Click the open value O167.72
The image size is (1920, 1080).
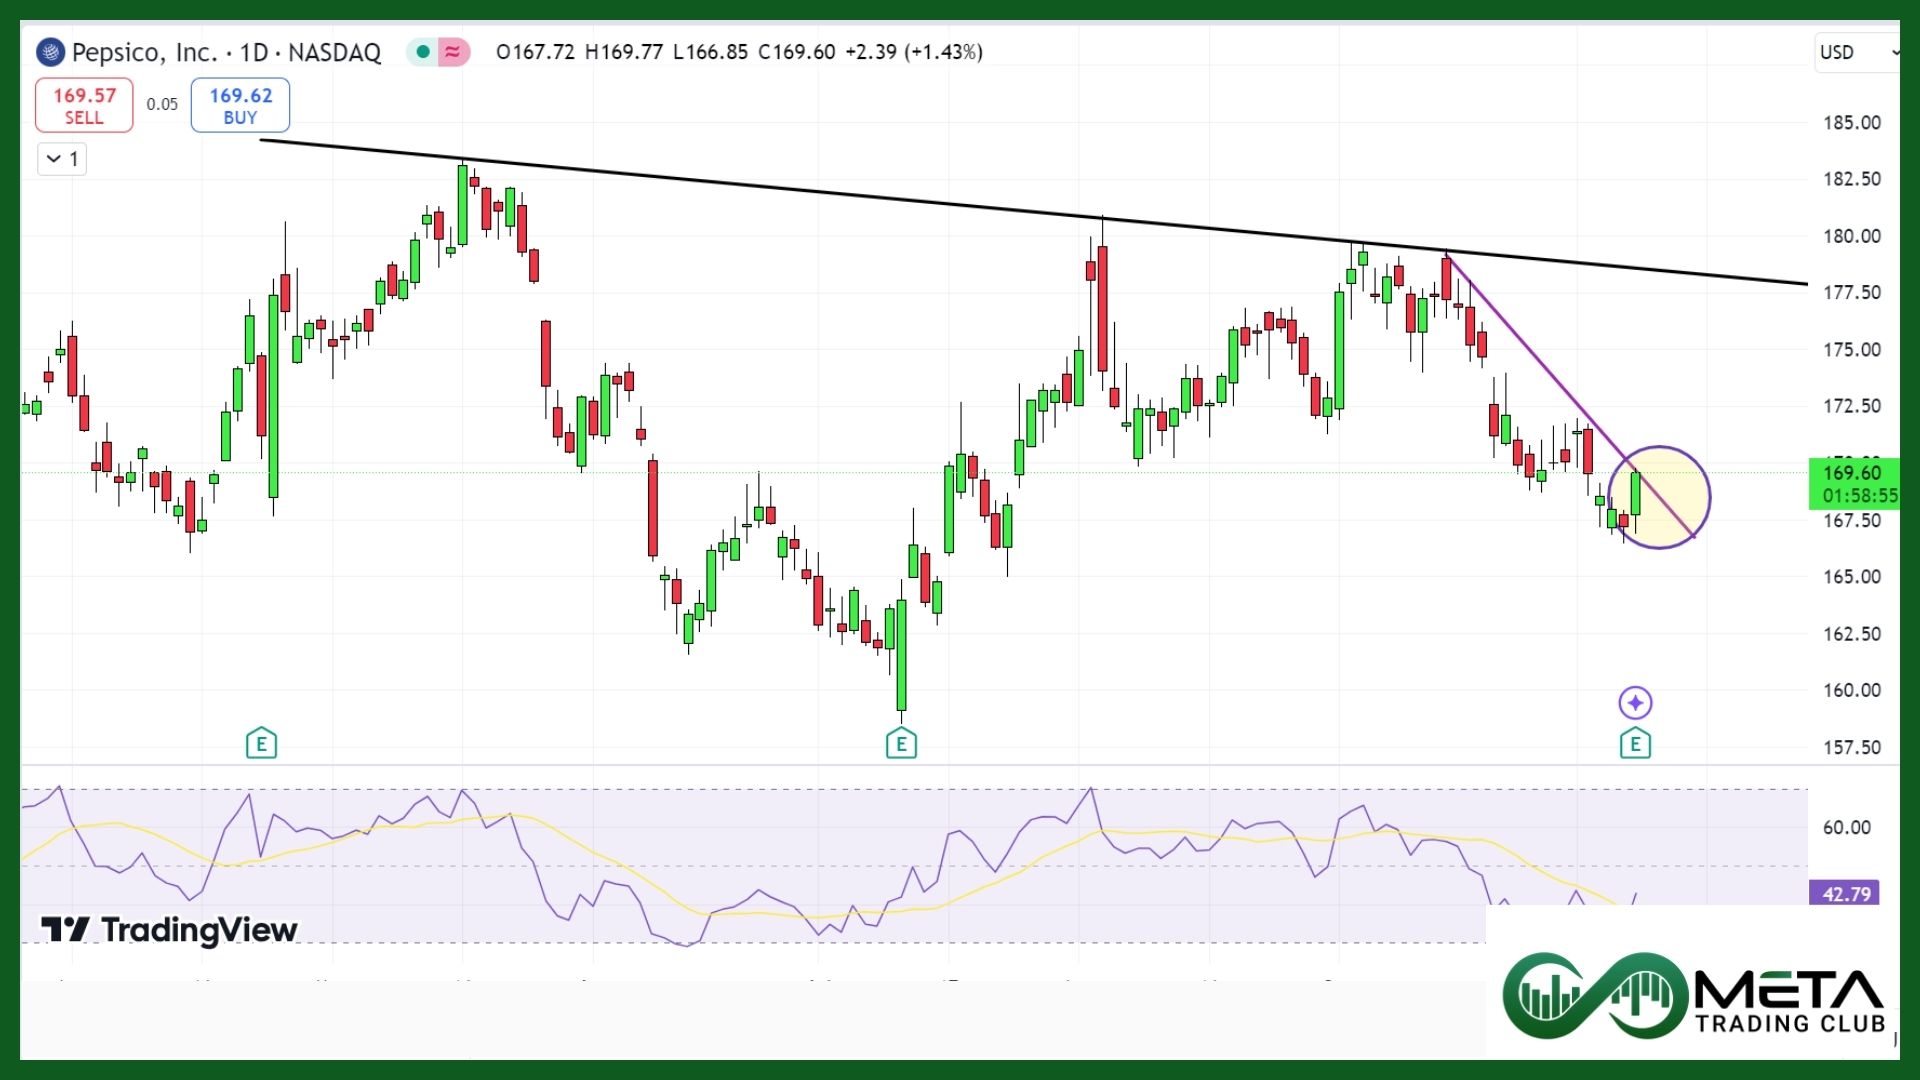(535, 52)
